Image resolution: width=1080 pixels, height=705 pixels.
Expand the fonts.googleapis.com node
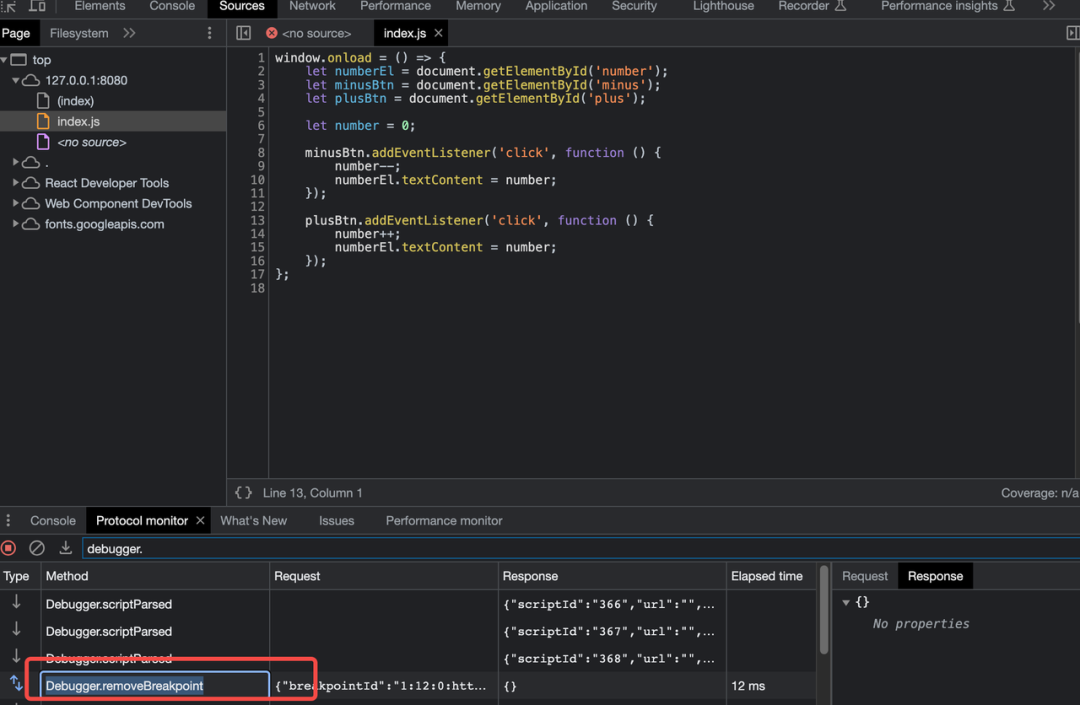tap(15, 224)
